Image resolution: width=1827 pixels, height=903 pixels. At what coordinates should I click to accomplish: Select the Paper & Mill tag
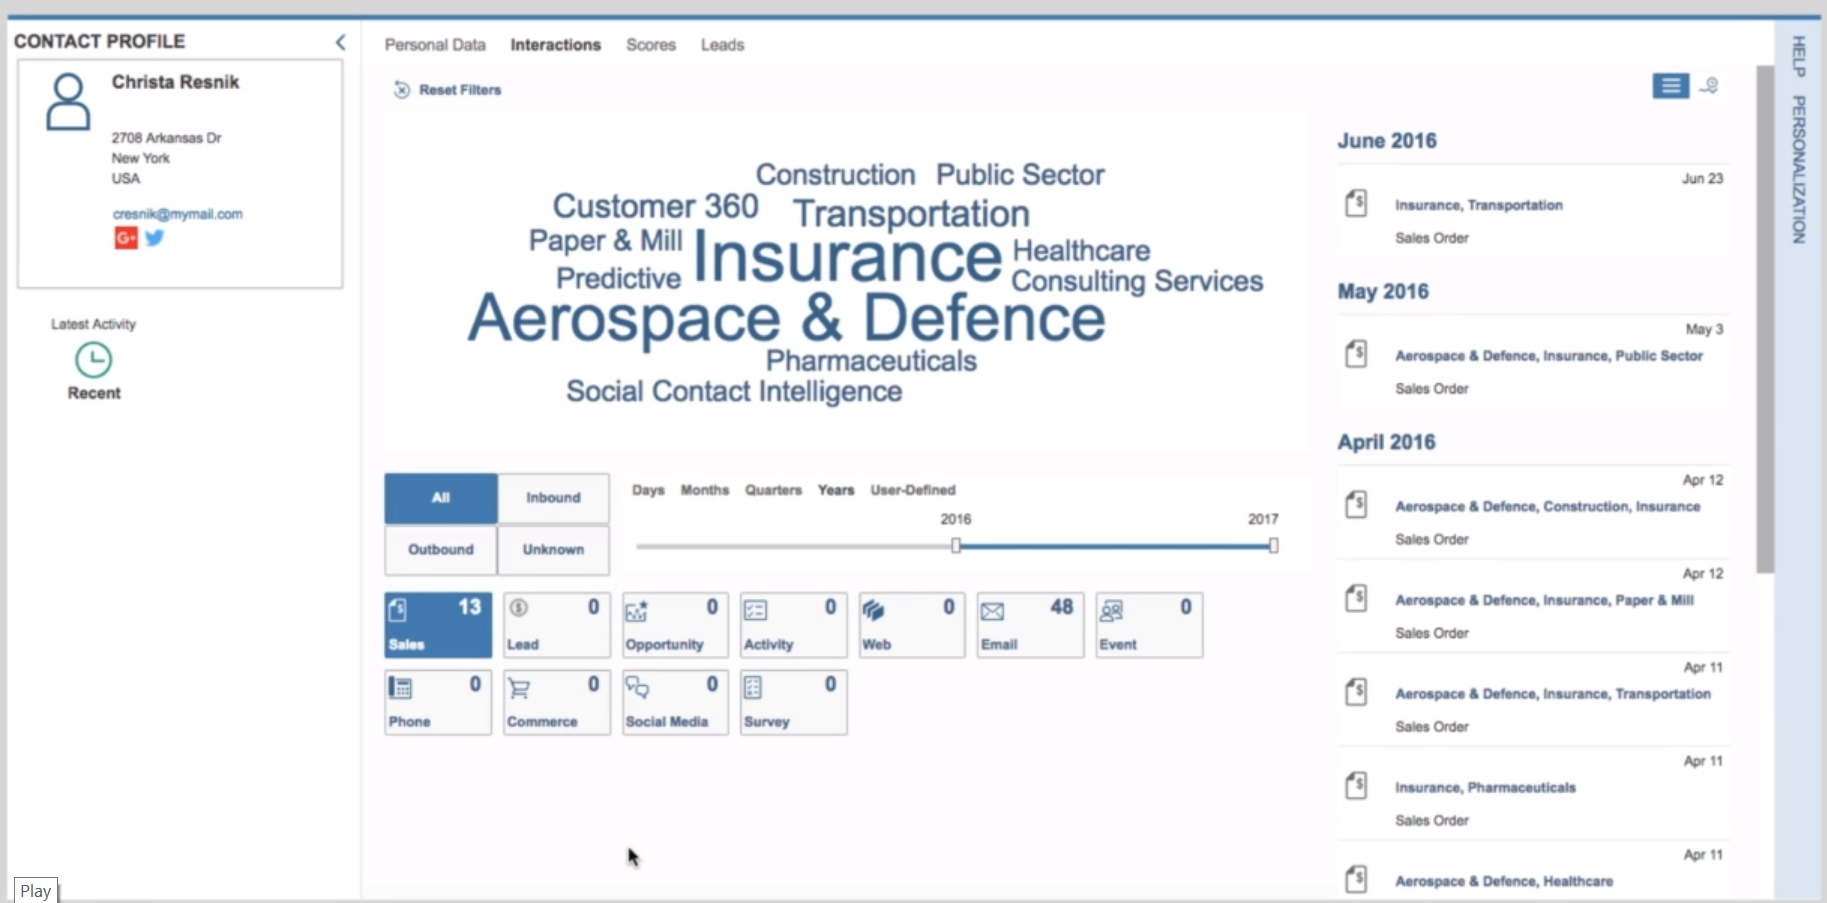point(605,241)
